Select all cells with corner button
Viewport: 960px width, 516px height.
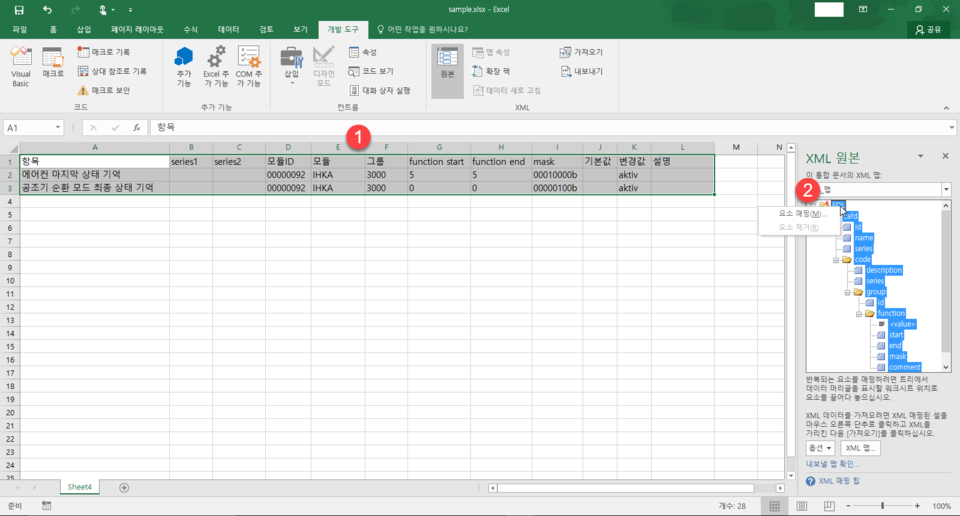[10, 148]
